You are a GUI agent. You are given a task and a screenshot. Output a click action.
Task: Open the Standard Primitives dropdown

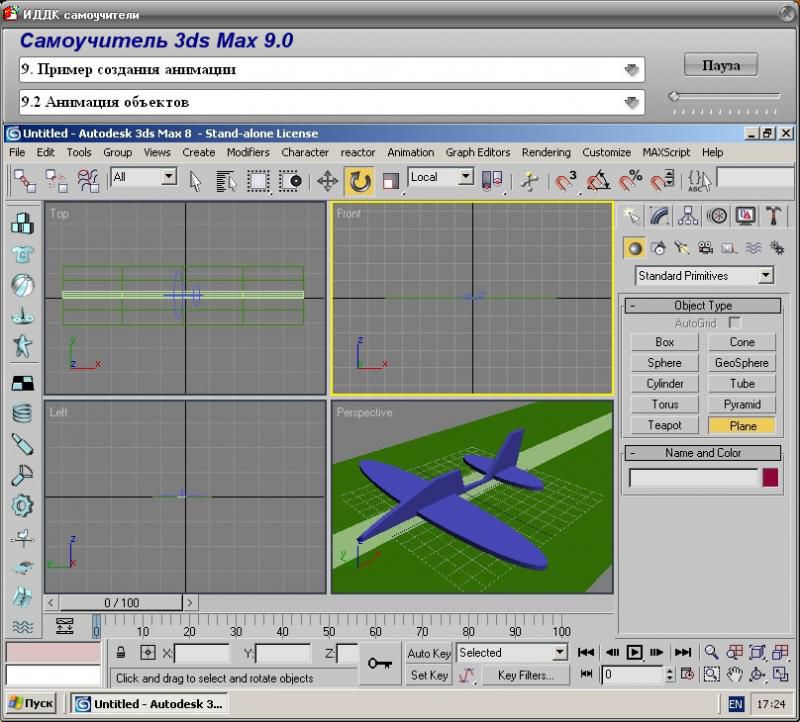pos(705,276)
